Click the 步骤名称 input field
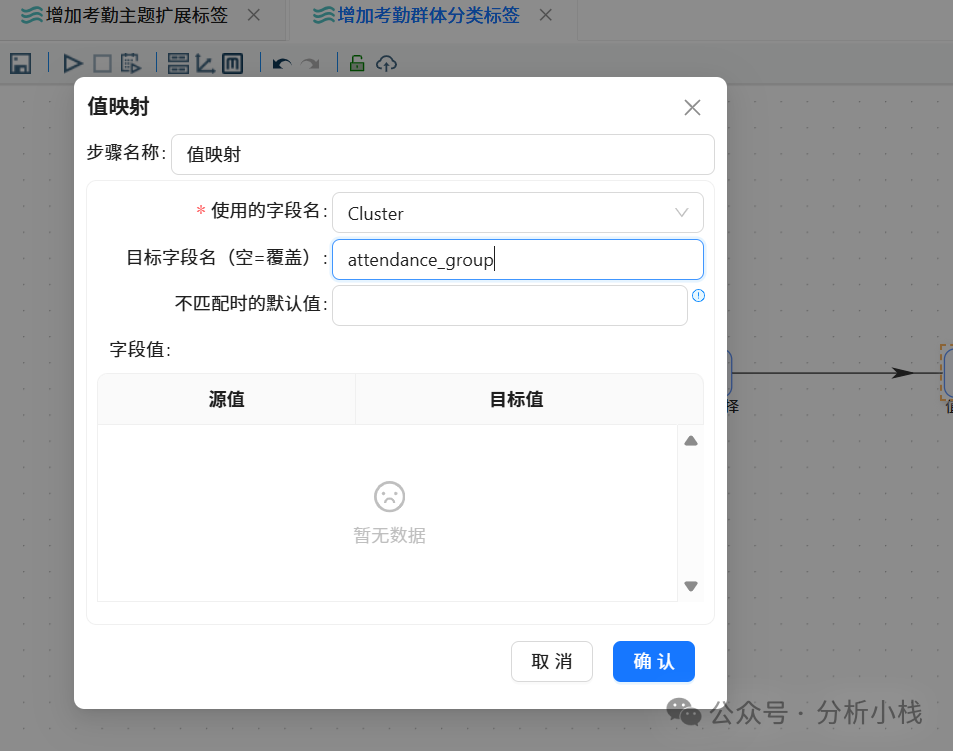Viewport: 953px width, 751px height. click(443, 154)
